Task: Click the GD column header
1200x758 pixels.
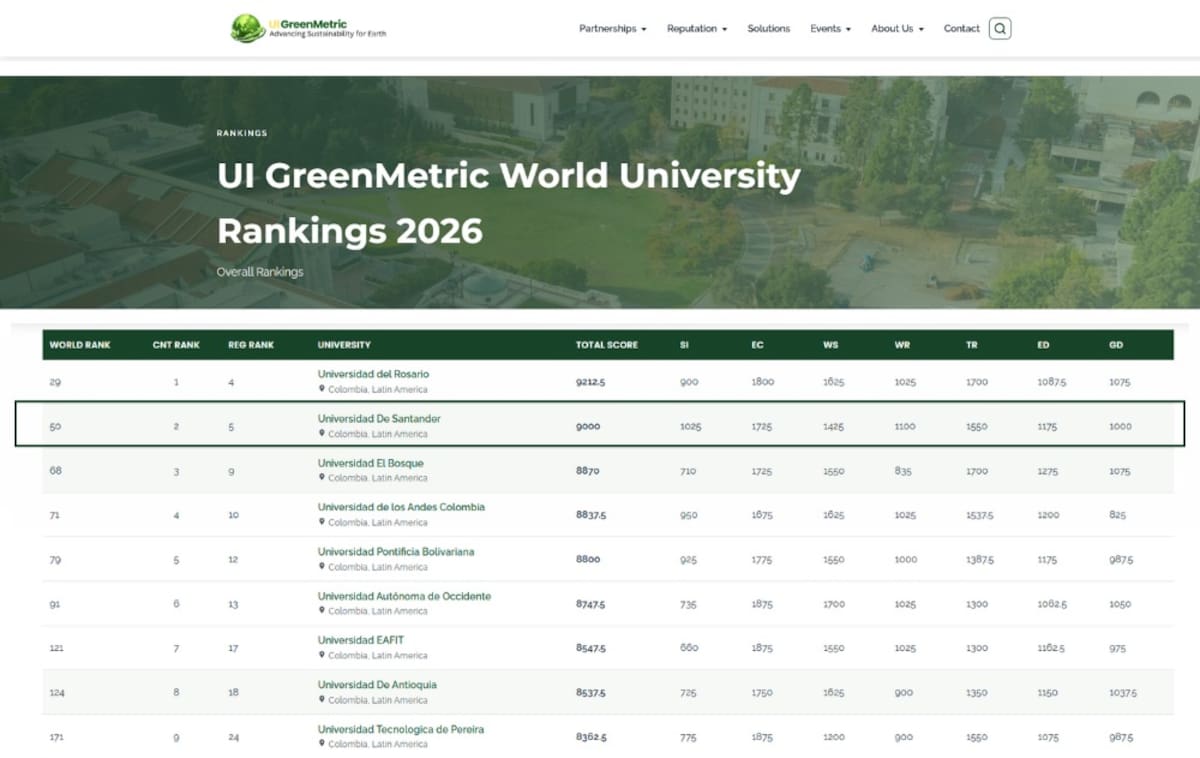Action: point(1116,345)
